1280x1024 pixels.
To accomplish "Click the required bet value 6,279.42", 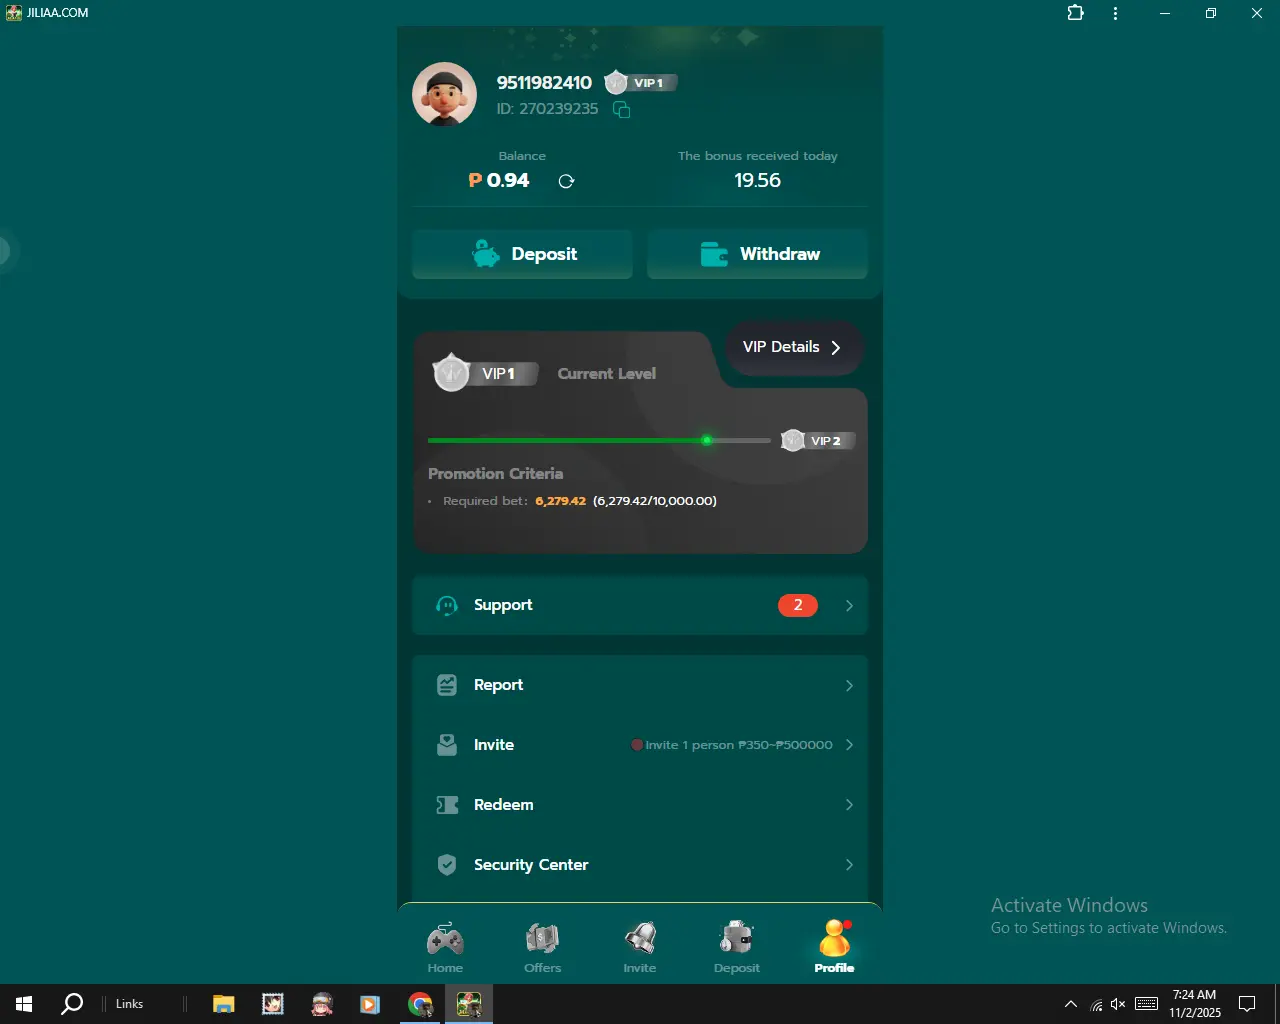I will click(x=560, y=501).
